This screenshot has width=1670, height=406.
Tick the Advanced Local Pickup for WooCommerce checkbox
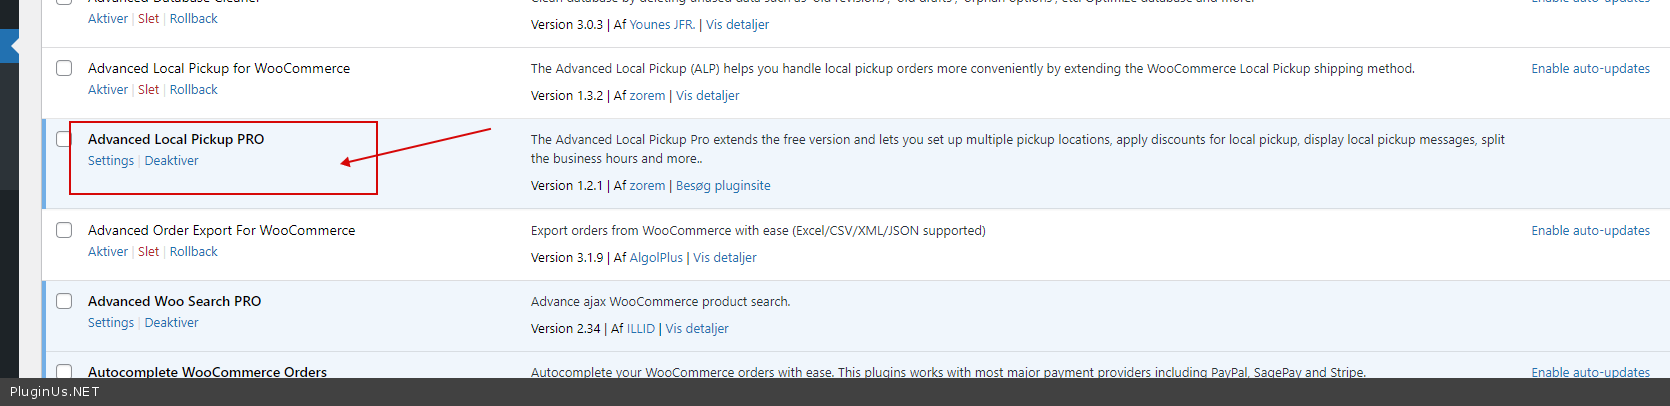(x=64, y=68)
